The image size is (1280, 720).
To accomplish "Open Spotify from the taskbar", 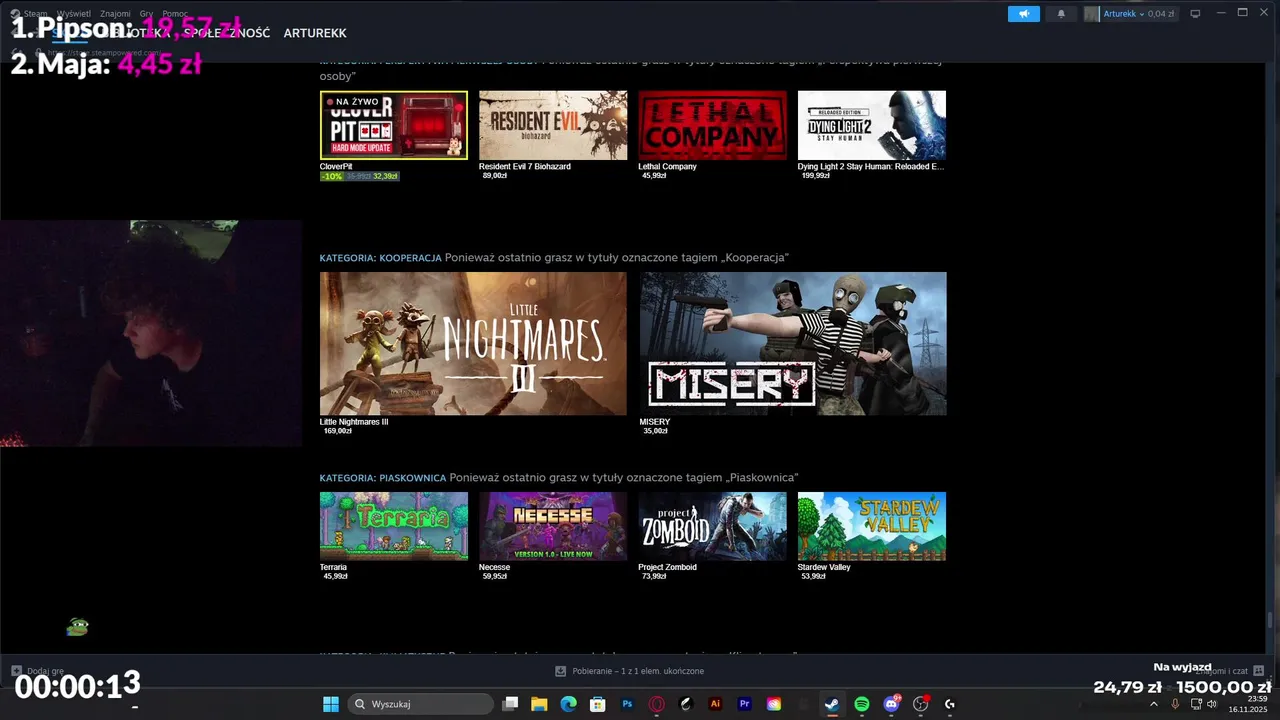I will (862, 704).
